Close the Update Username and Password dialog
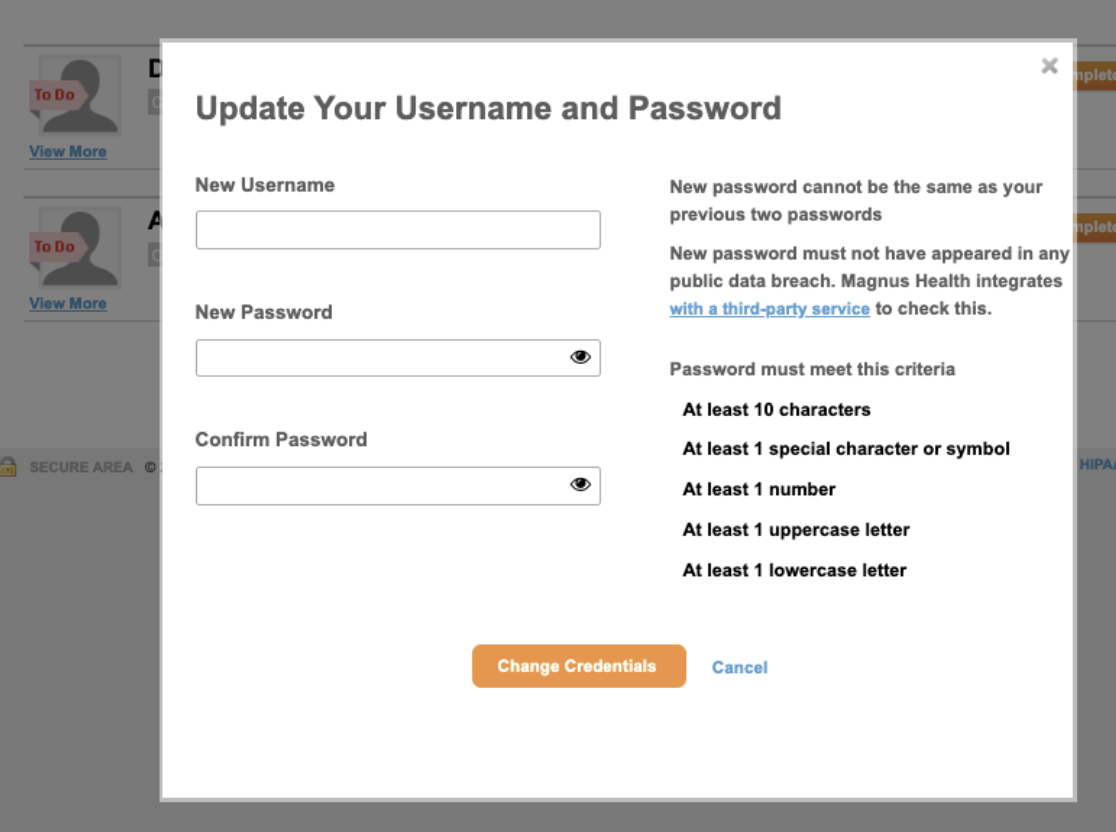 point(1049,66)
